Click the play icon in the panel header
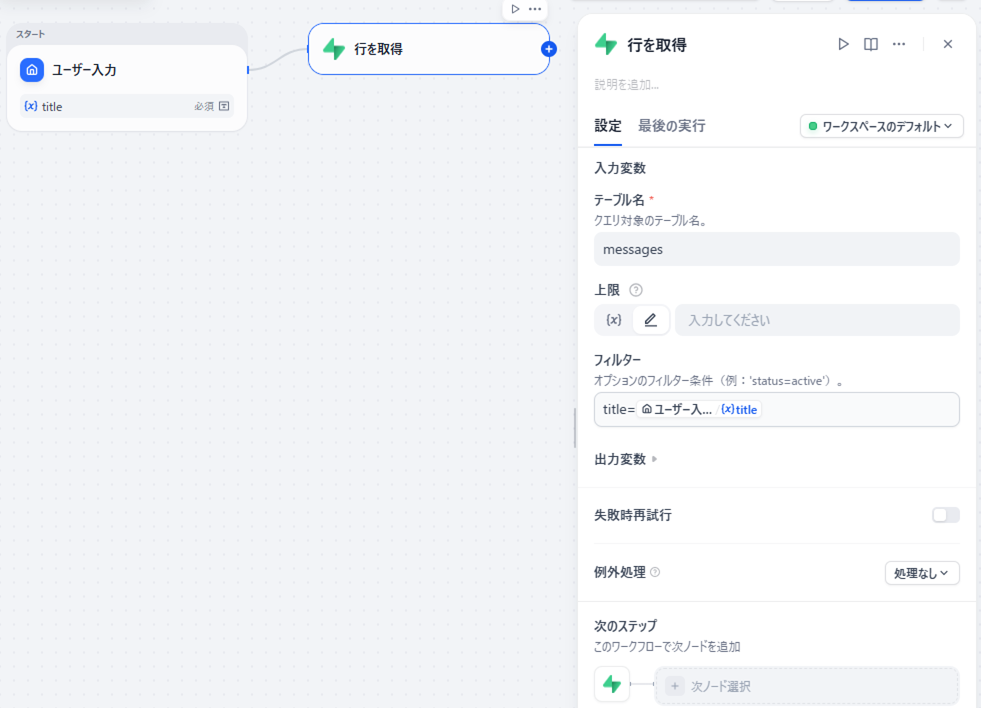Image resolution: width=981 pixels, height=708 pixels. [843, 44]
